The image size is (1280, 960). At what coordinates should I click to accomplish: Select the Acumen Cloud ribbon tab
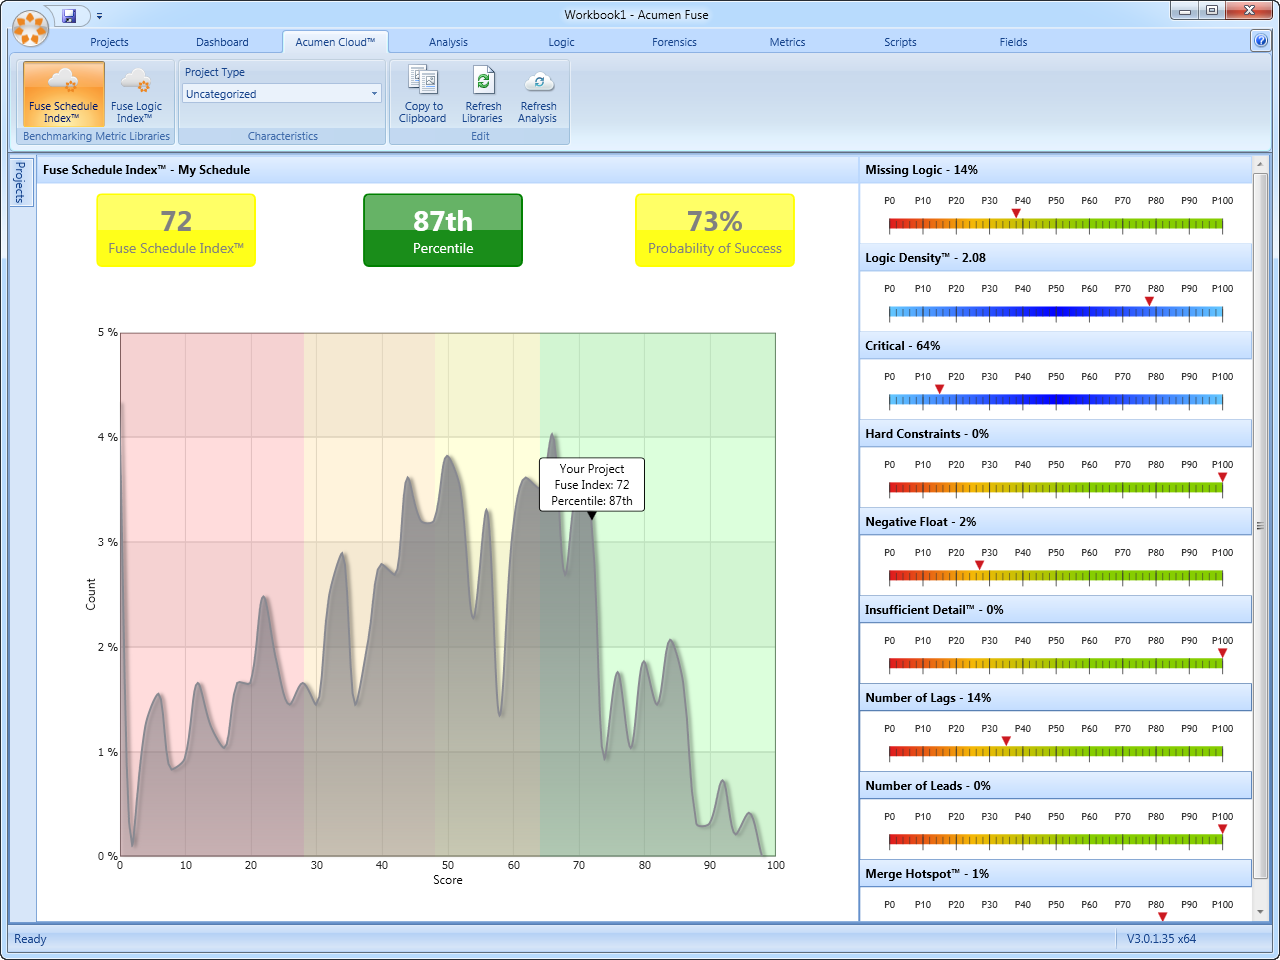[335, 42]
